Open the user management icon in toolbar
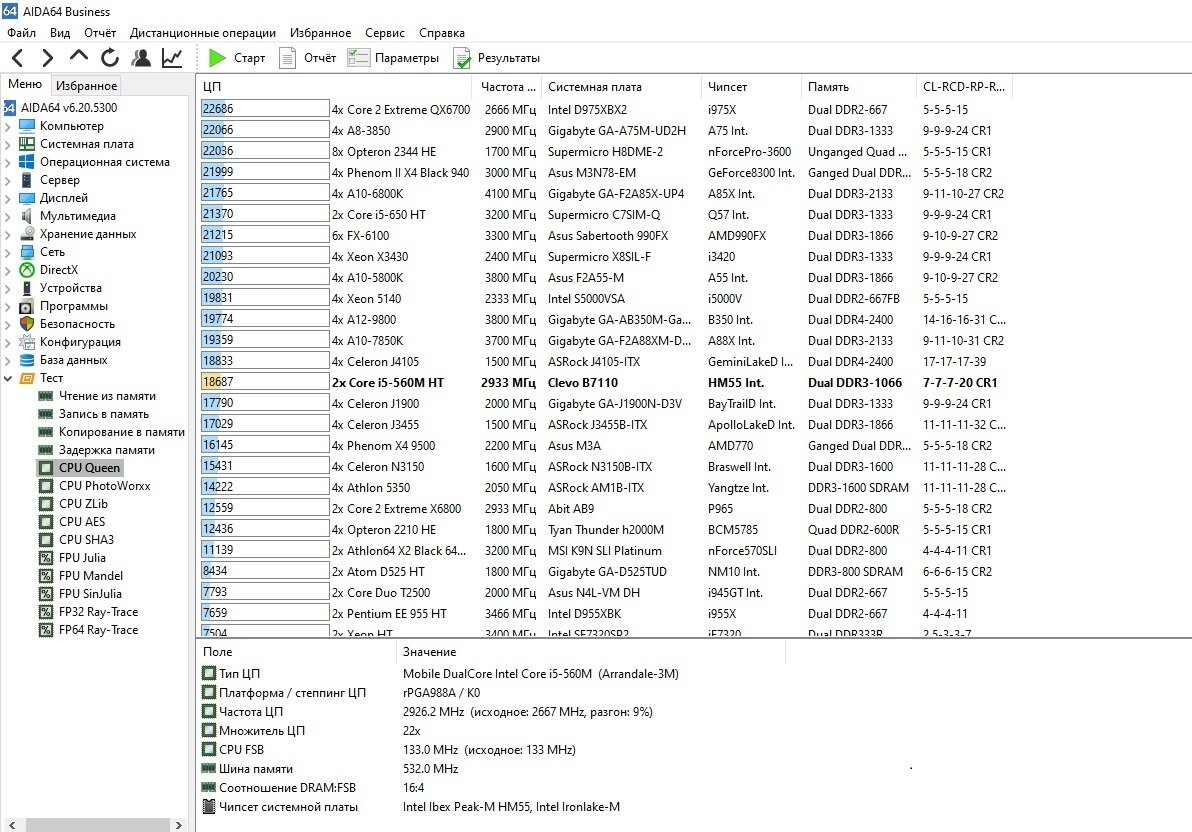 (141, 58)
